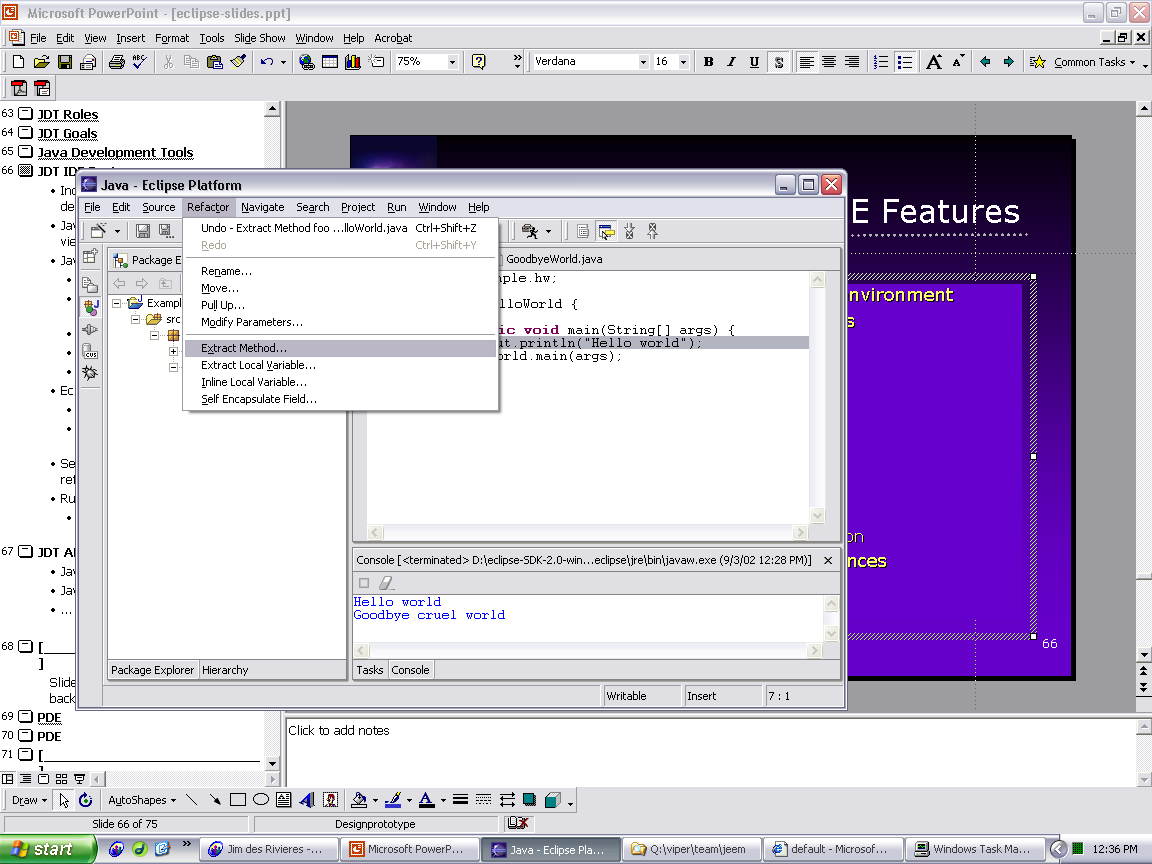
Task: Switch to the Hierarchy tab in Eclipse
Action: pos(225,670)
